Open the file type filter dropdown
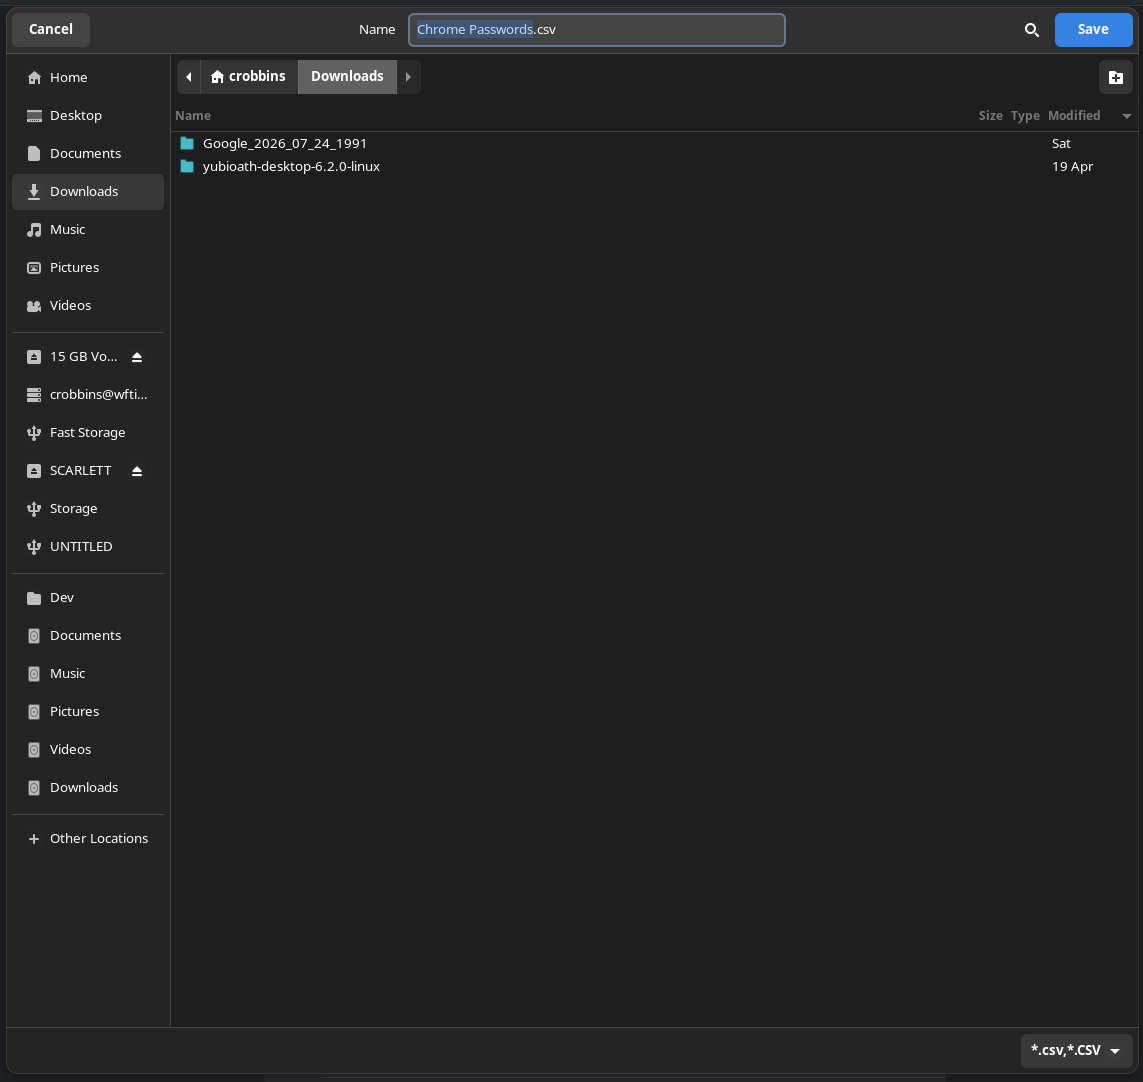 point(1076,1051)
